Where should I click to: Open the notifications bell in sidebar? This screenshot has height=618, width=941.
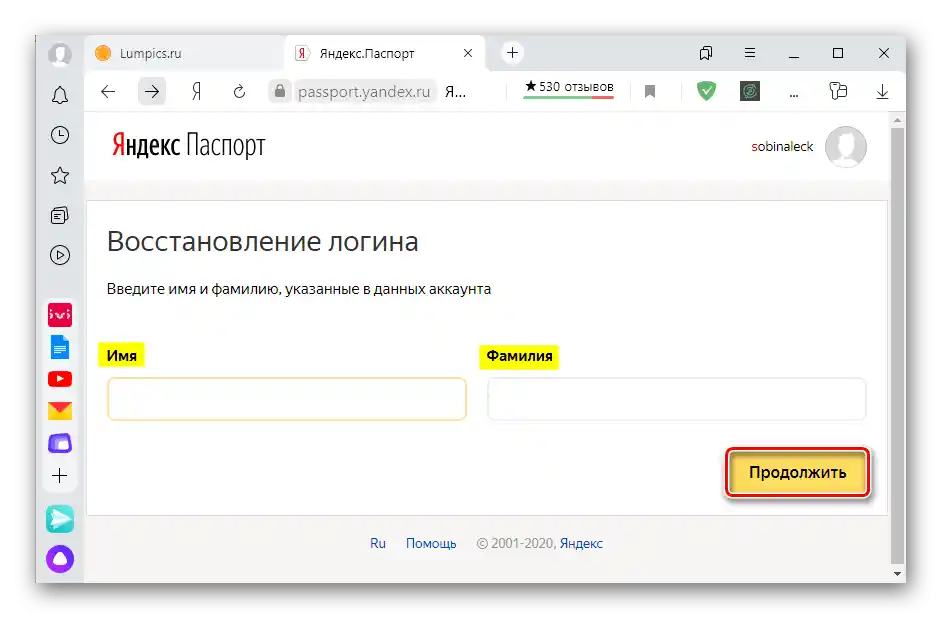click(x=60, y=95)
